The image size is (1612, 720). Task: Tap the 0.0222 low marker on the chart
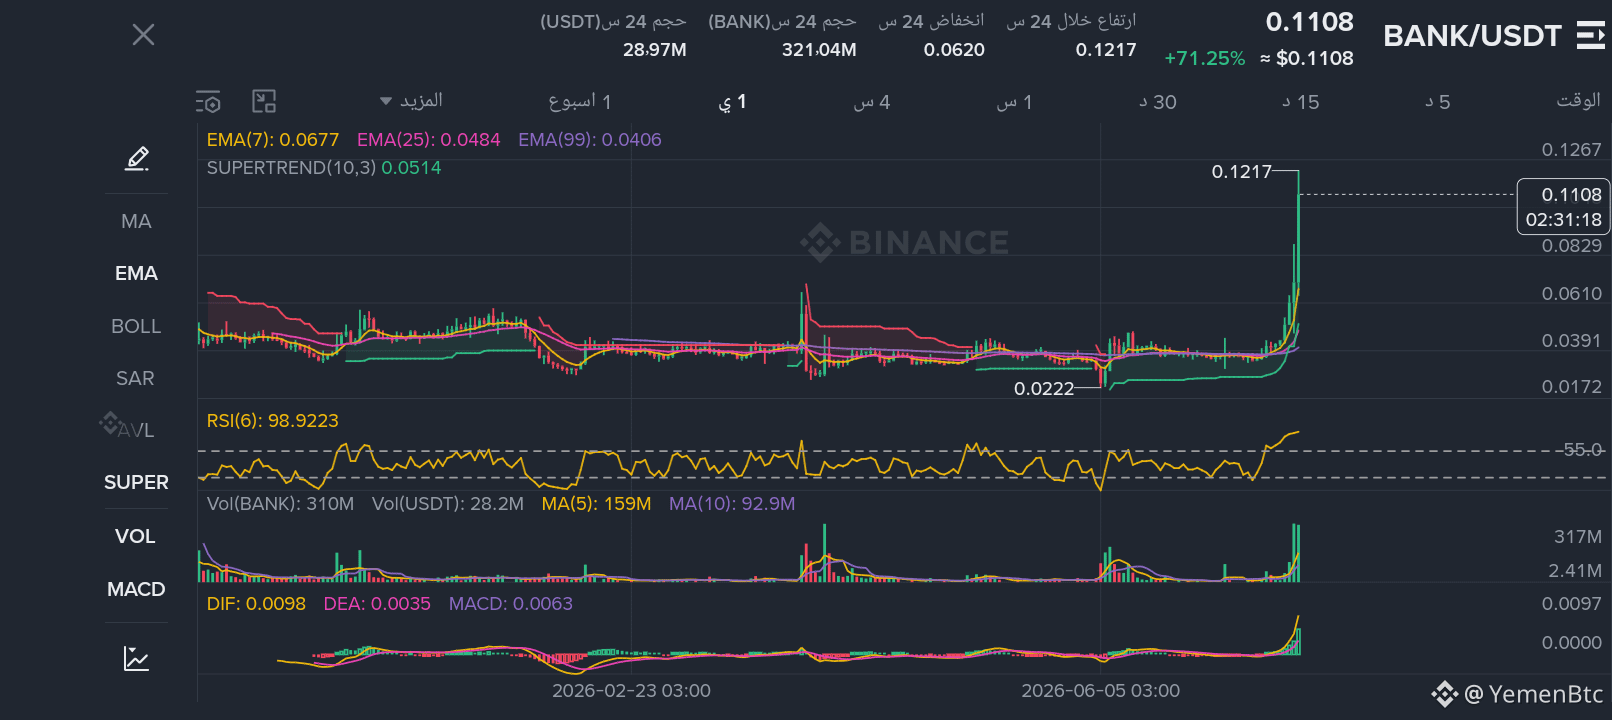click(x=1044, y=389)
